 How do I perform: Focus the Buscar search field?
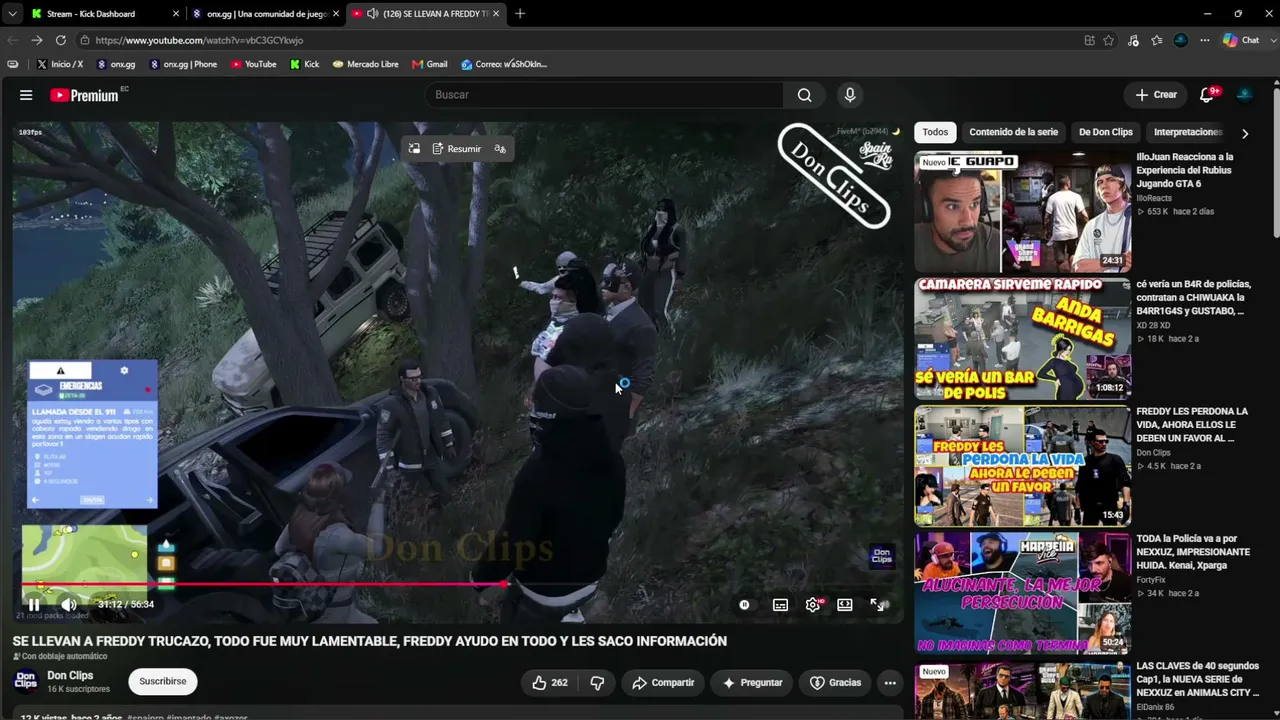pos(605,95)
